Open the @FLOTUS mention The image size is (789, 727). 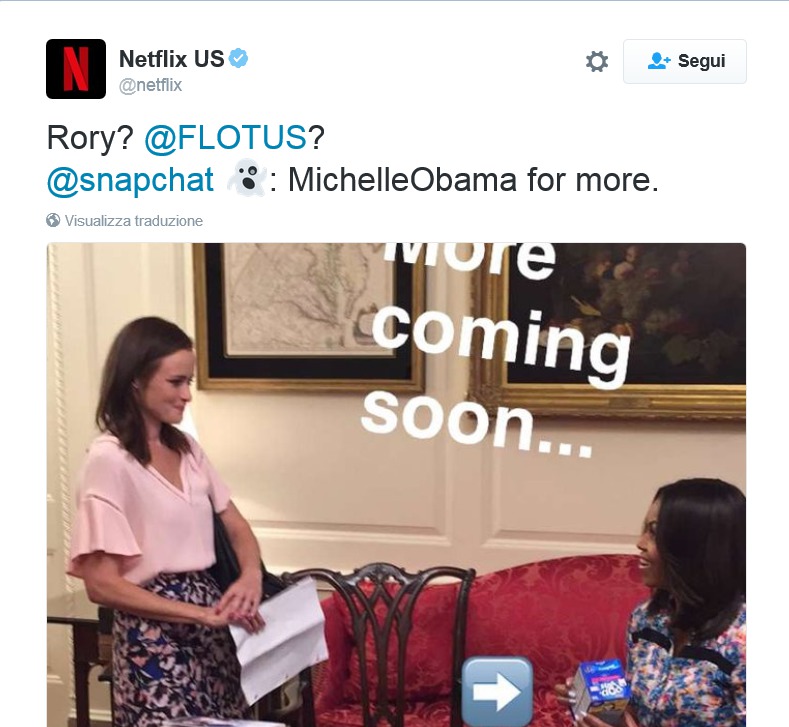226,137
